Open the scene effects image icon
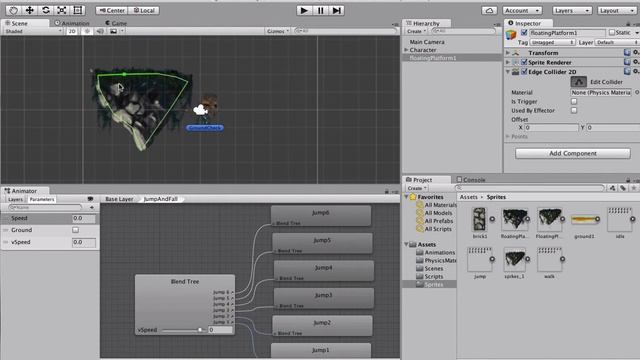The height and width of the screenshot is (360, 640). (x=114, y=31)
